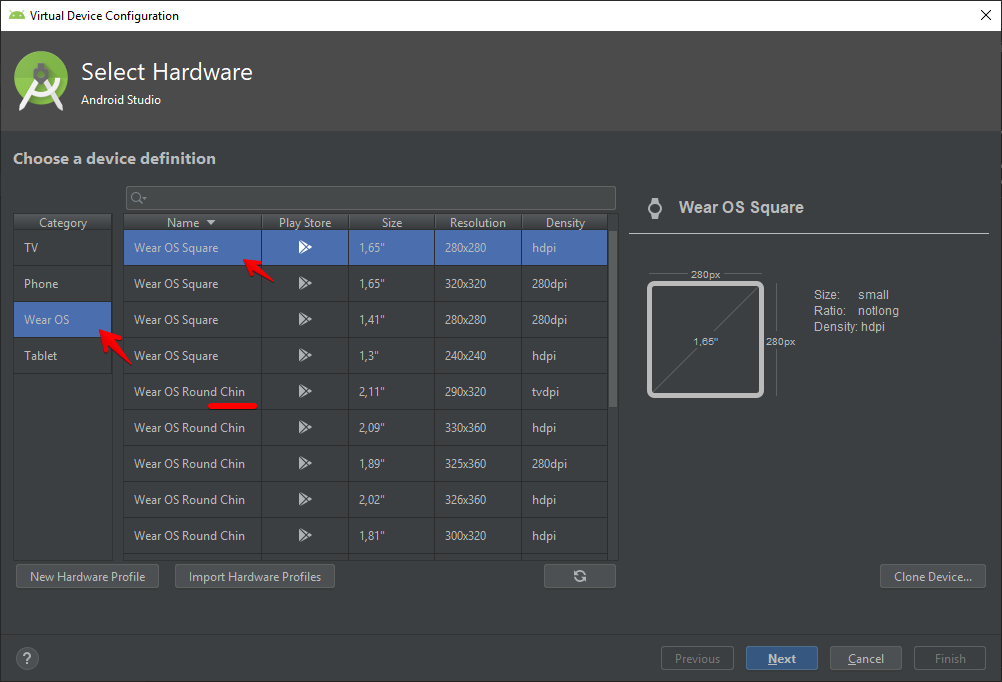Click Import Hardware Profiles
1002x682 pixels.
(x=254, y=576)
